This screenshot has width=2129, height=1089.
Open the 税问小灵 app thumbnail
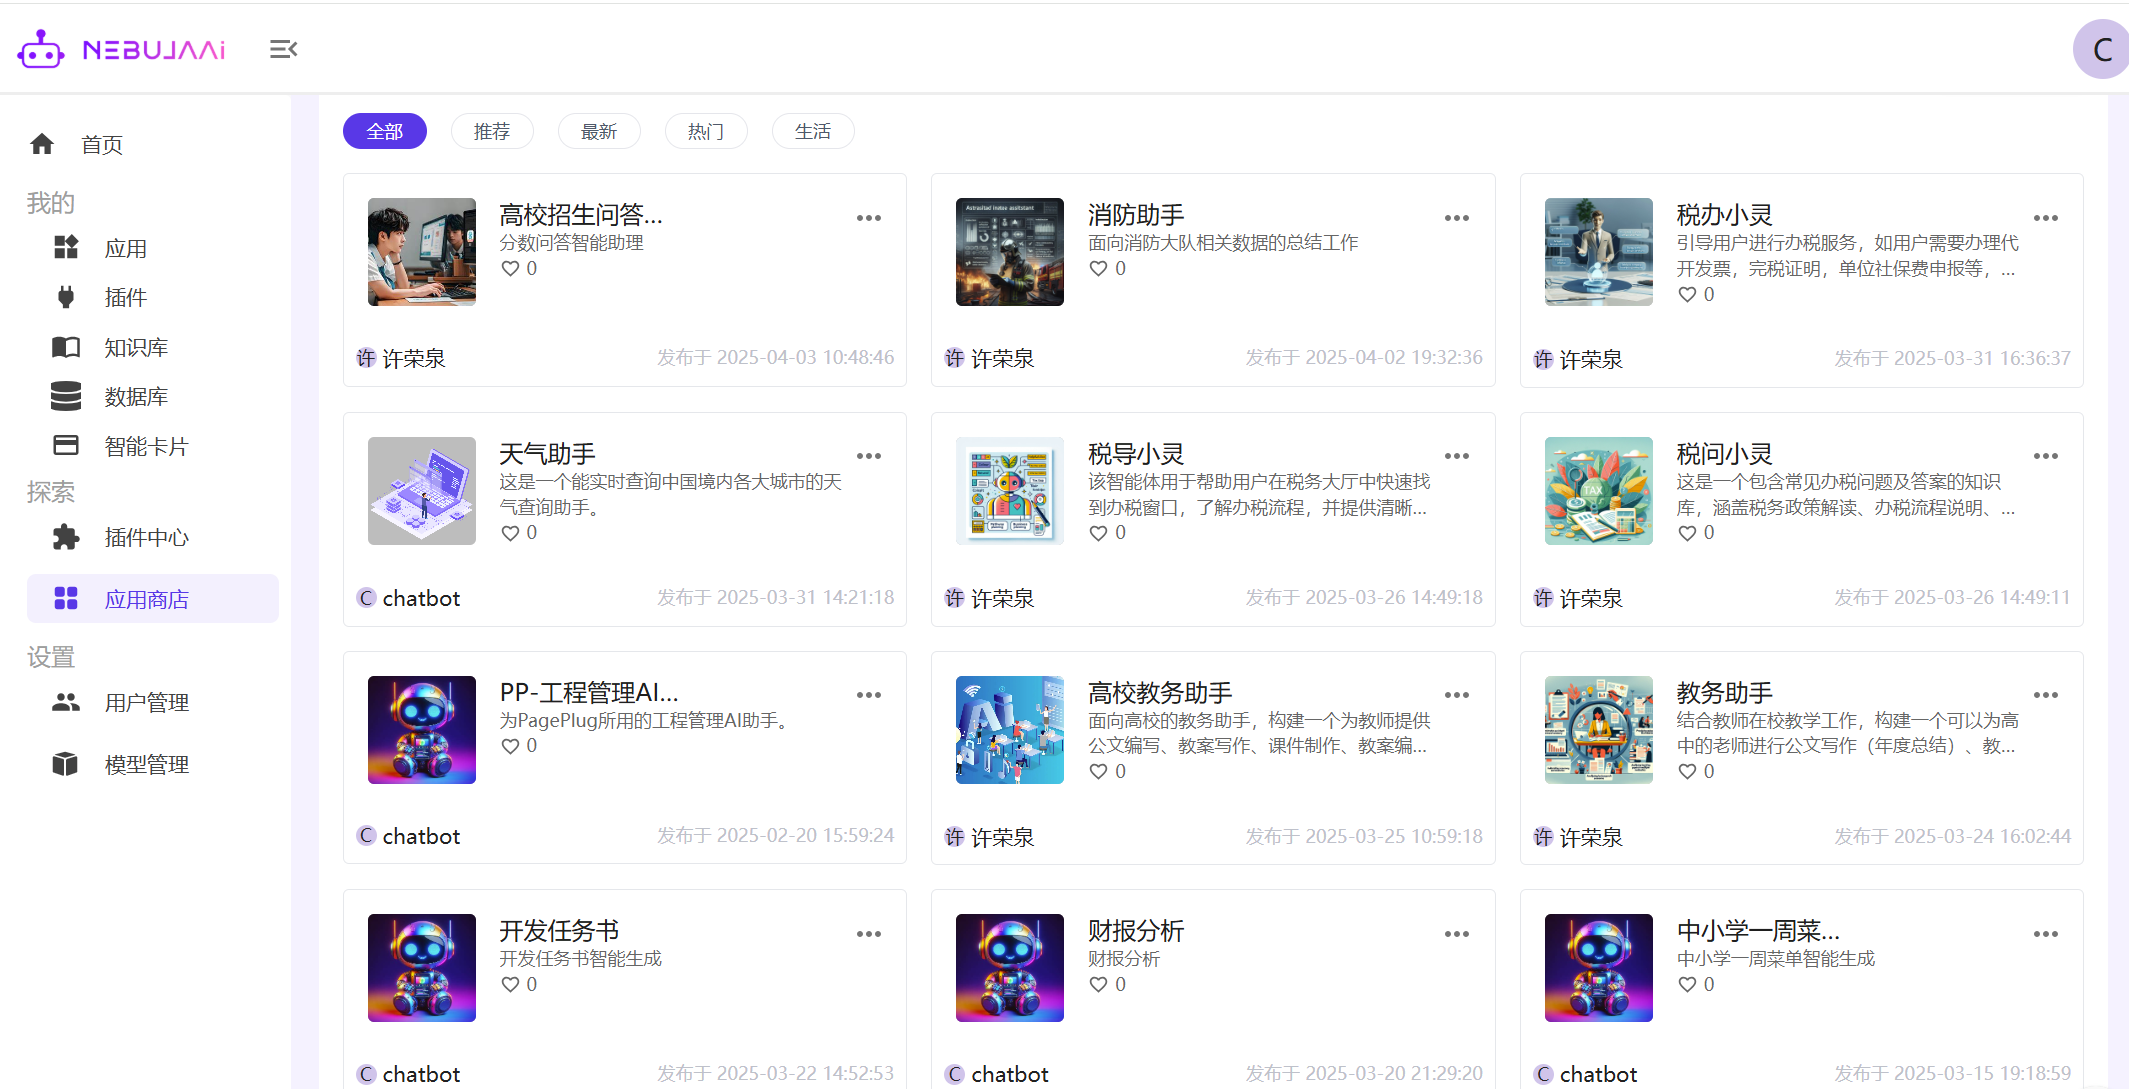[1597, 491]
